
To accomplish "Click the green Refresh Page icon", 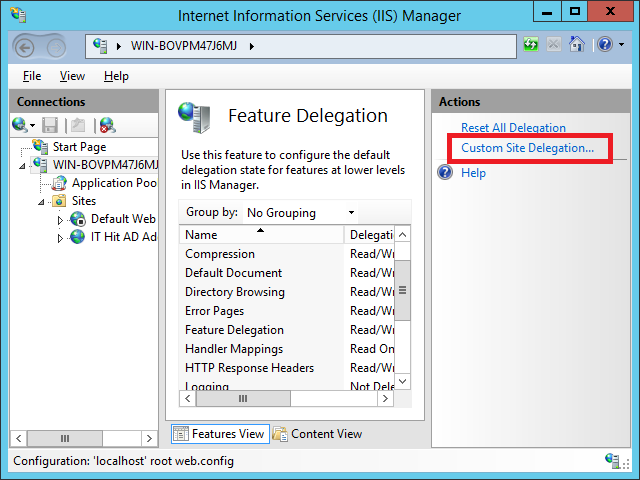I will point(531,44).
